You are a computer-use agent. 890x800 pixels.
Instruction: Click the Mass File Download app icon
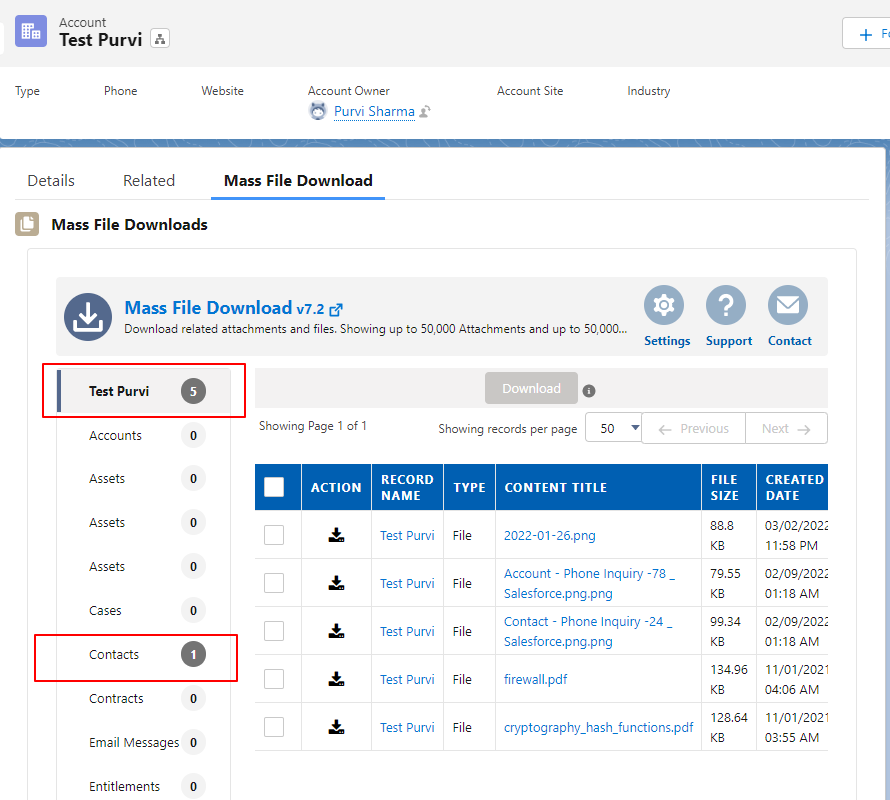tap(88, 316)
